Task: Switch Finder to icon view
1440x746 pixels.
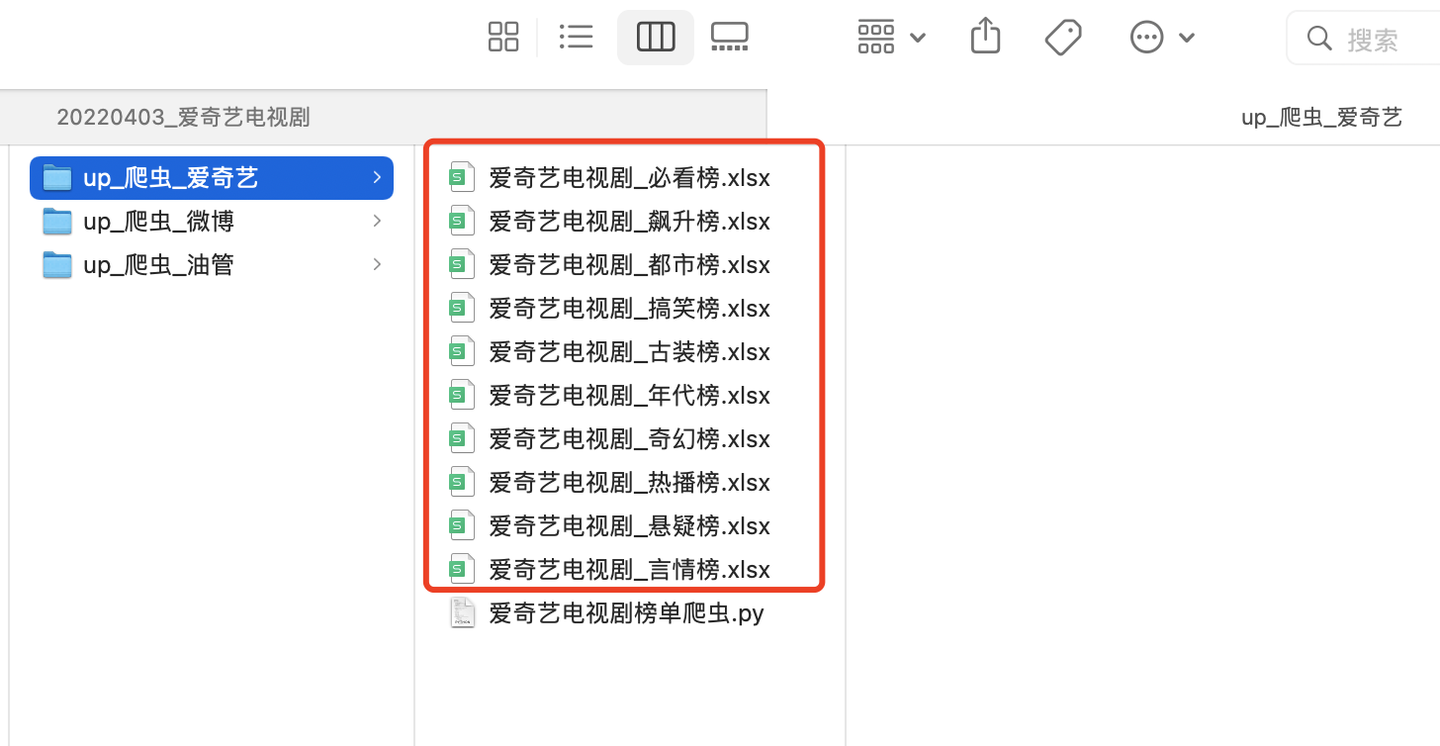Action: coord(503,38)
